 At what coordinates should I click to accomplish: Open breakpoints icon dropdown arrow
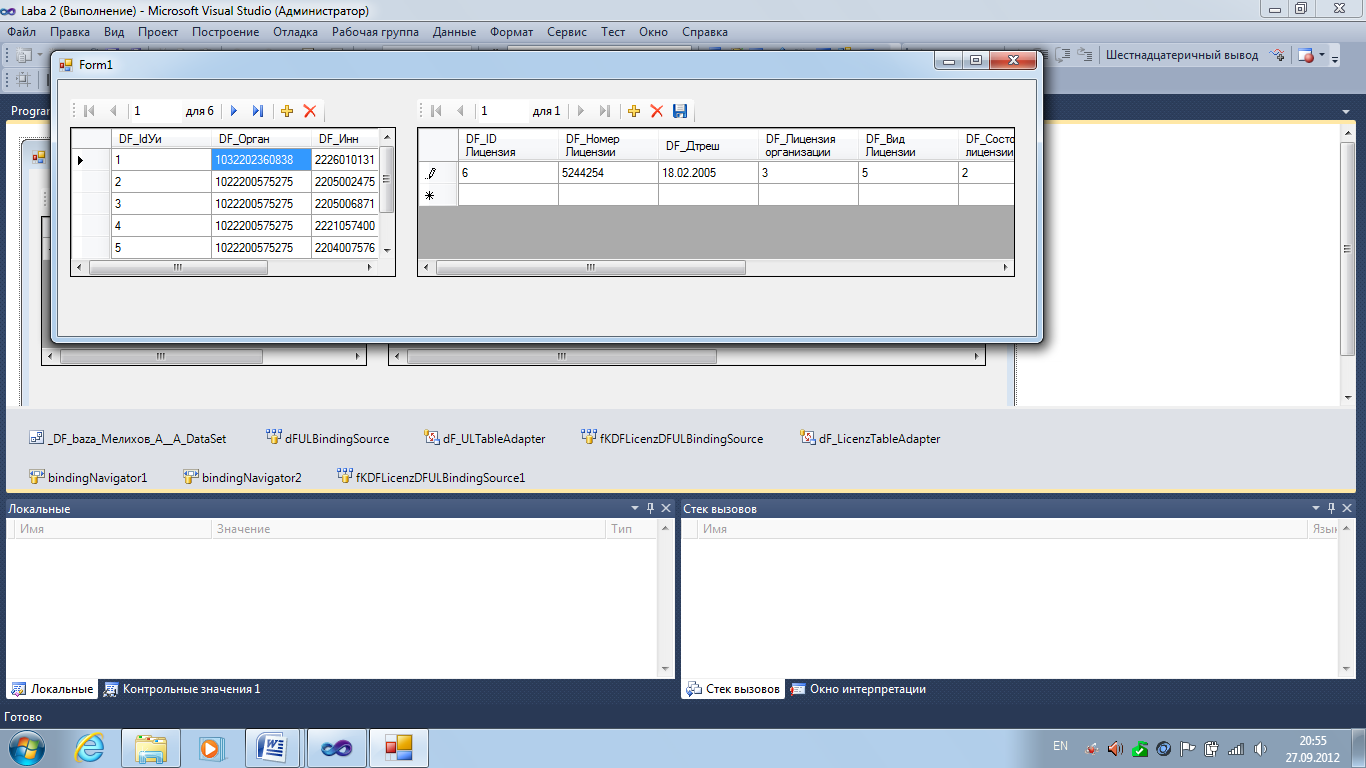(1322, 56)
